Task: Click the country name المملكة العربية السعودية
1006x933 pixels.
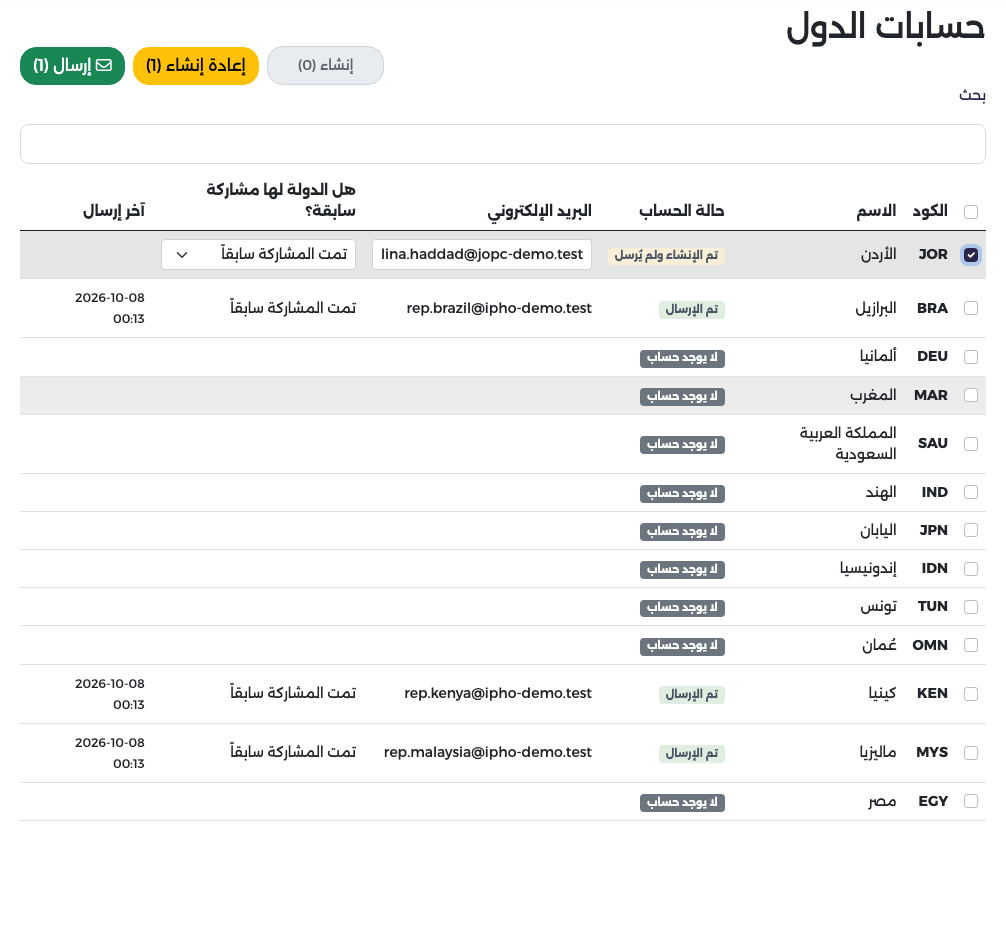Action: click(x=848, y=443)
